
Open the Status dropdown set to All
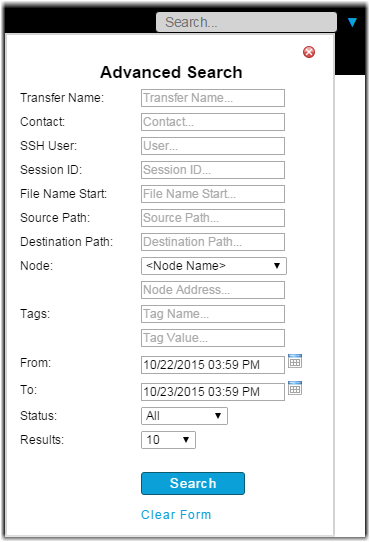[x=184, y=416]
